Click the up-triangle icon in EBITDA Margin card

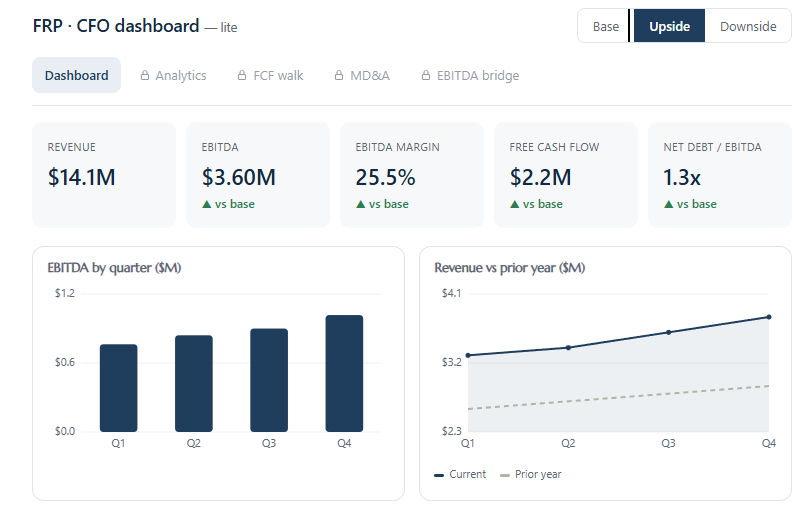361,204
